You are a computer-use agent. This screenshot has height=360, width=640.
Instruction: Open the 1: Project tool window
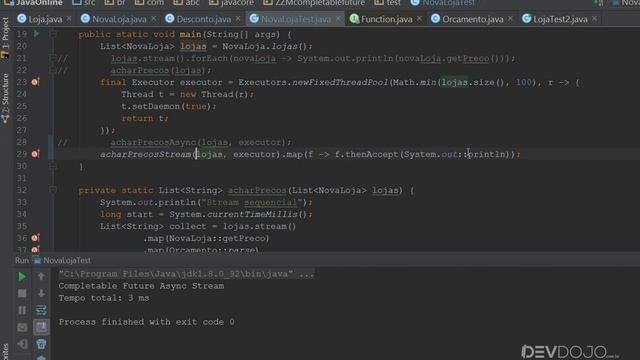click(5, 38)
